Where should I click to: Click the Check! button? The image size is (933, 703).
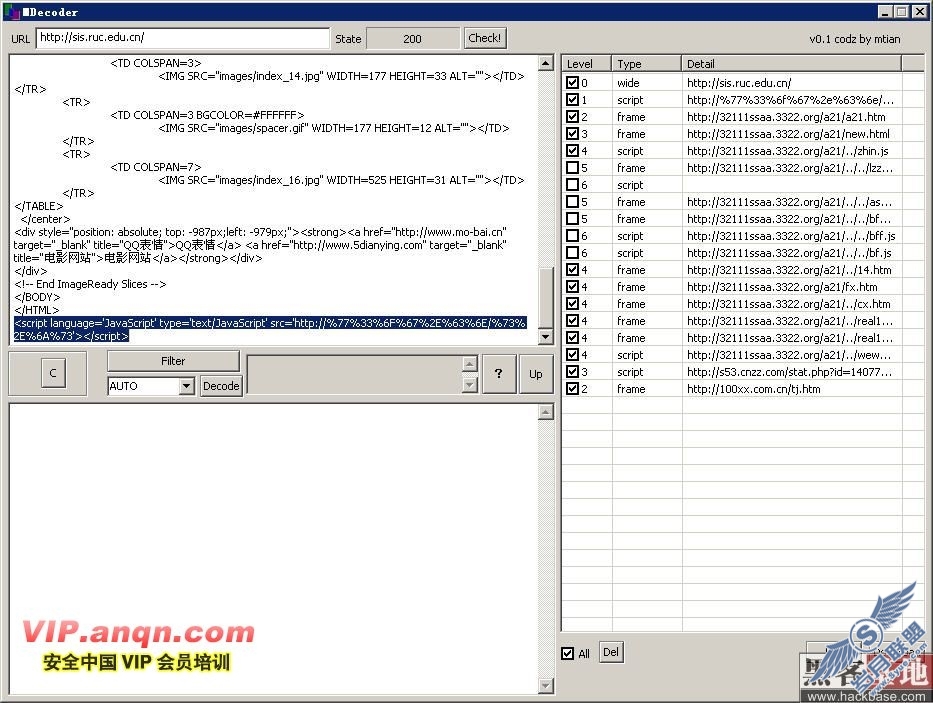485,38
